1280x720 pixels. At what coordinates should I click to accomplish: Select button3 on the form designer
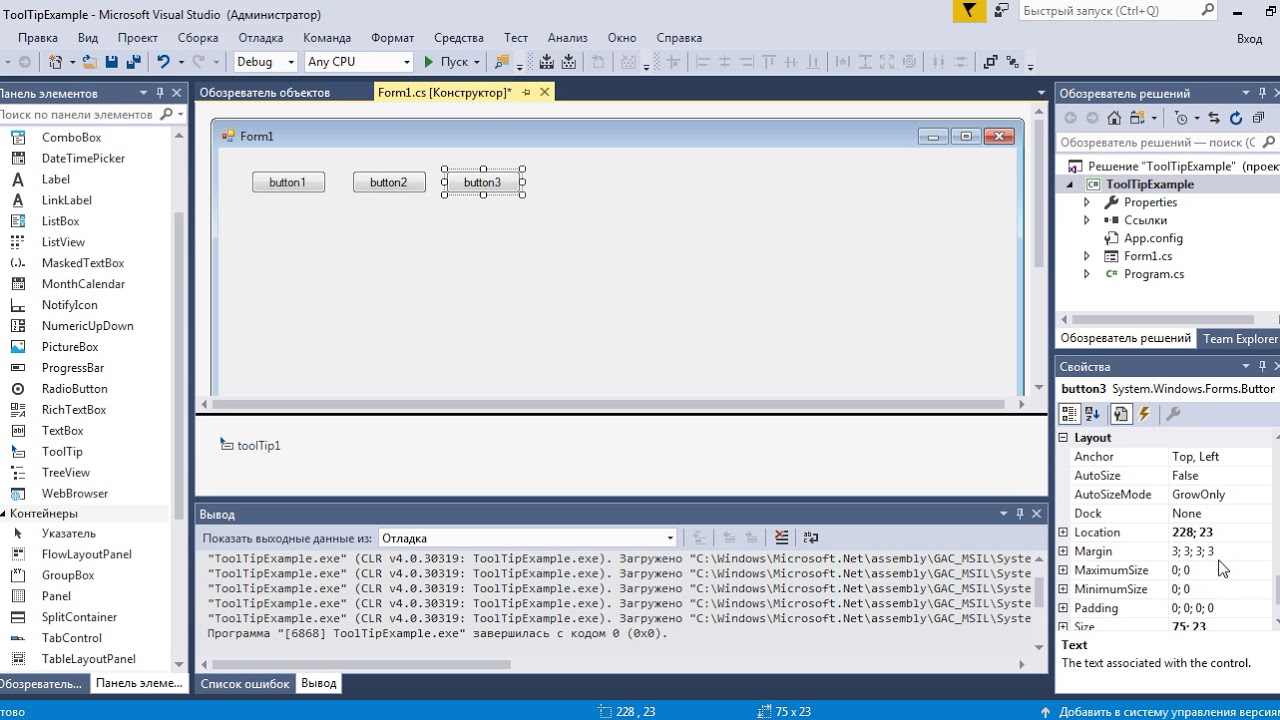[483, 182]
